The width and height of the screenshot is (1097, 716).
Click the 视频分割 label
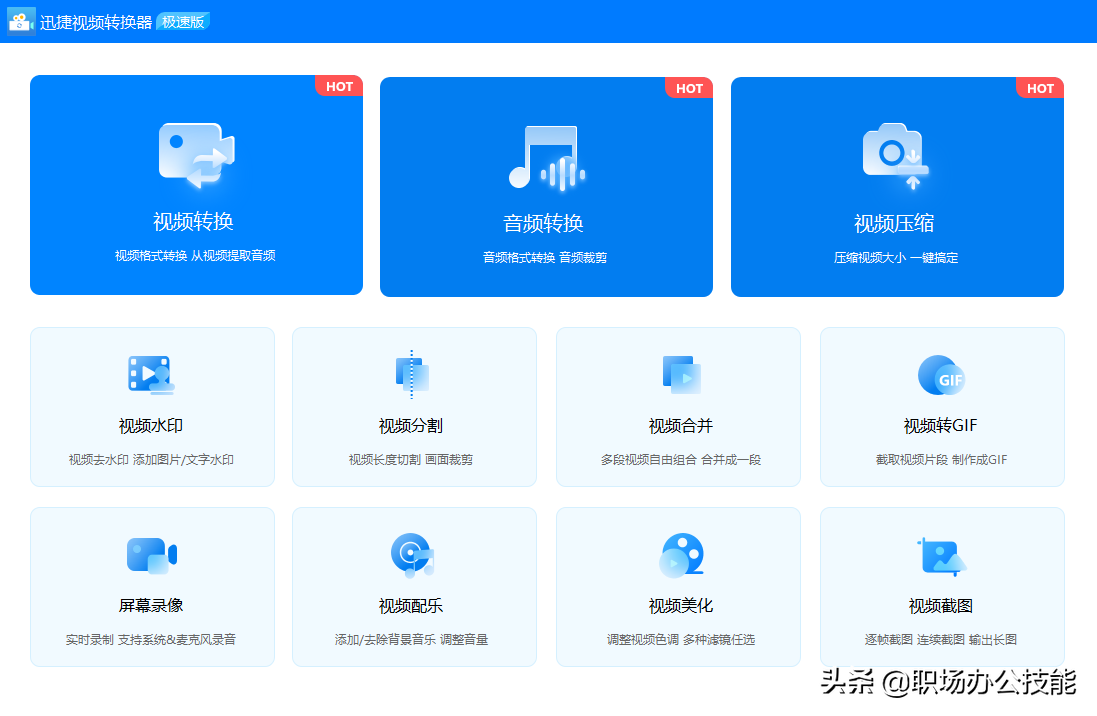(411, 426)
